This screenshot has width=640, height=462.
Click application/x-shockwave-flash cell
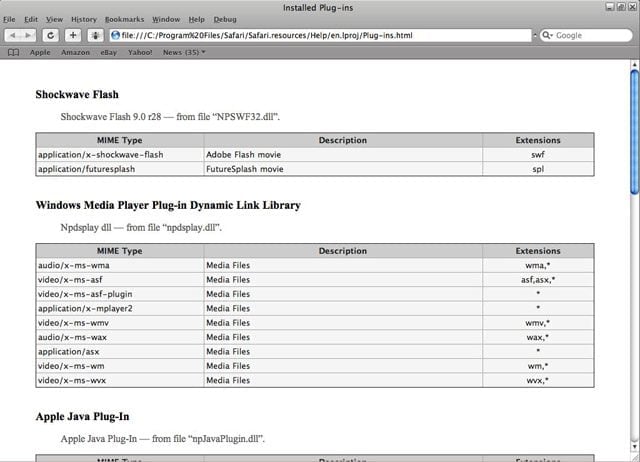click(120, 155)
